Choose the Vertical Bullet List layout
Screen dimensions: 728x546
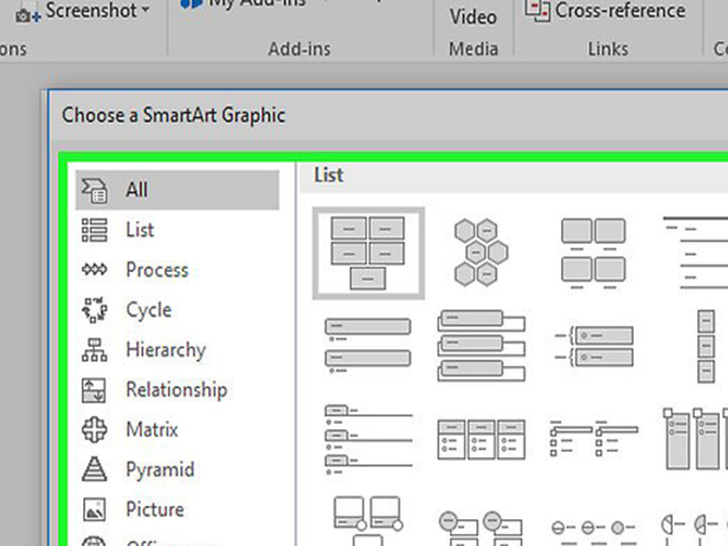368,345
